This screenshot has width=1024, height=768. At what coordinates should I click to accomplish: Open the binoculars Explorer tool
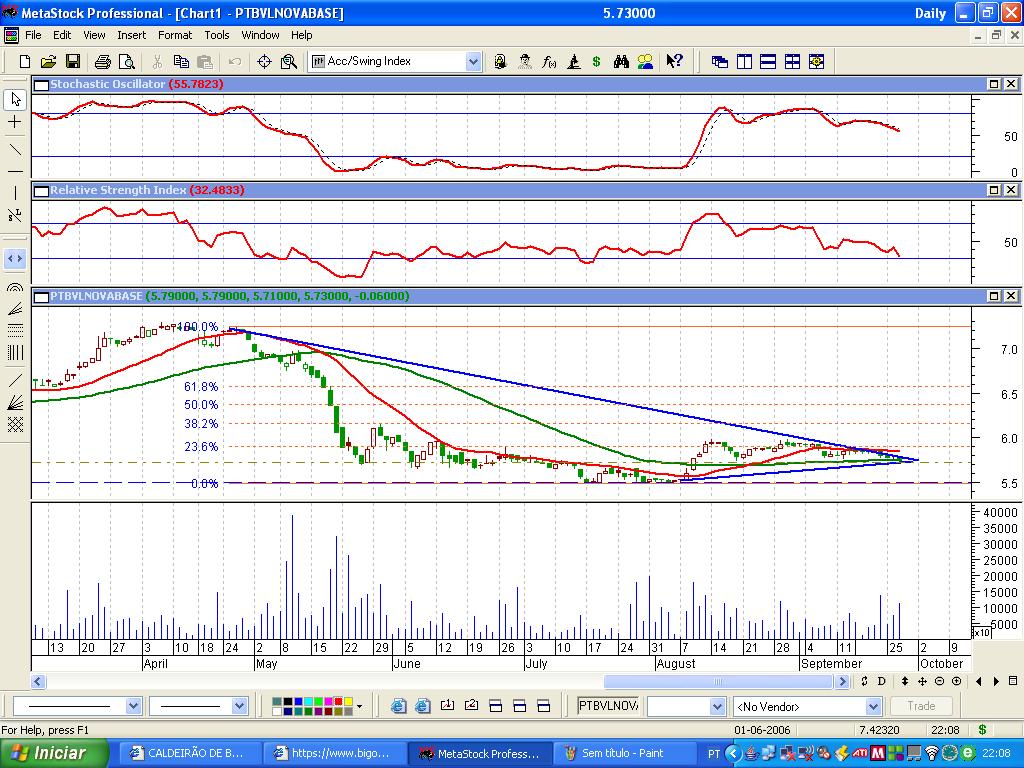[621, 61]
